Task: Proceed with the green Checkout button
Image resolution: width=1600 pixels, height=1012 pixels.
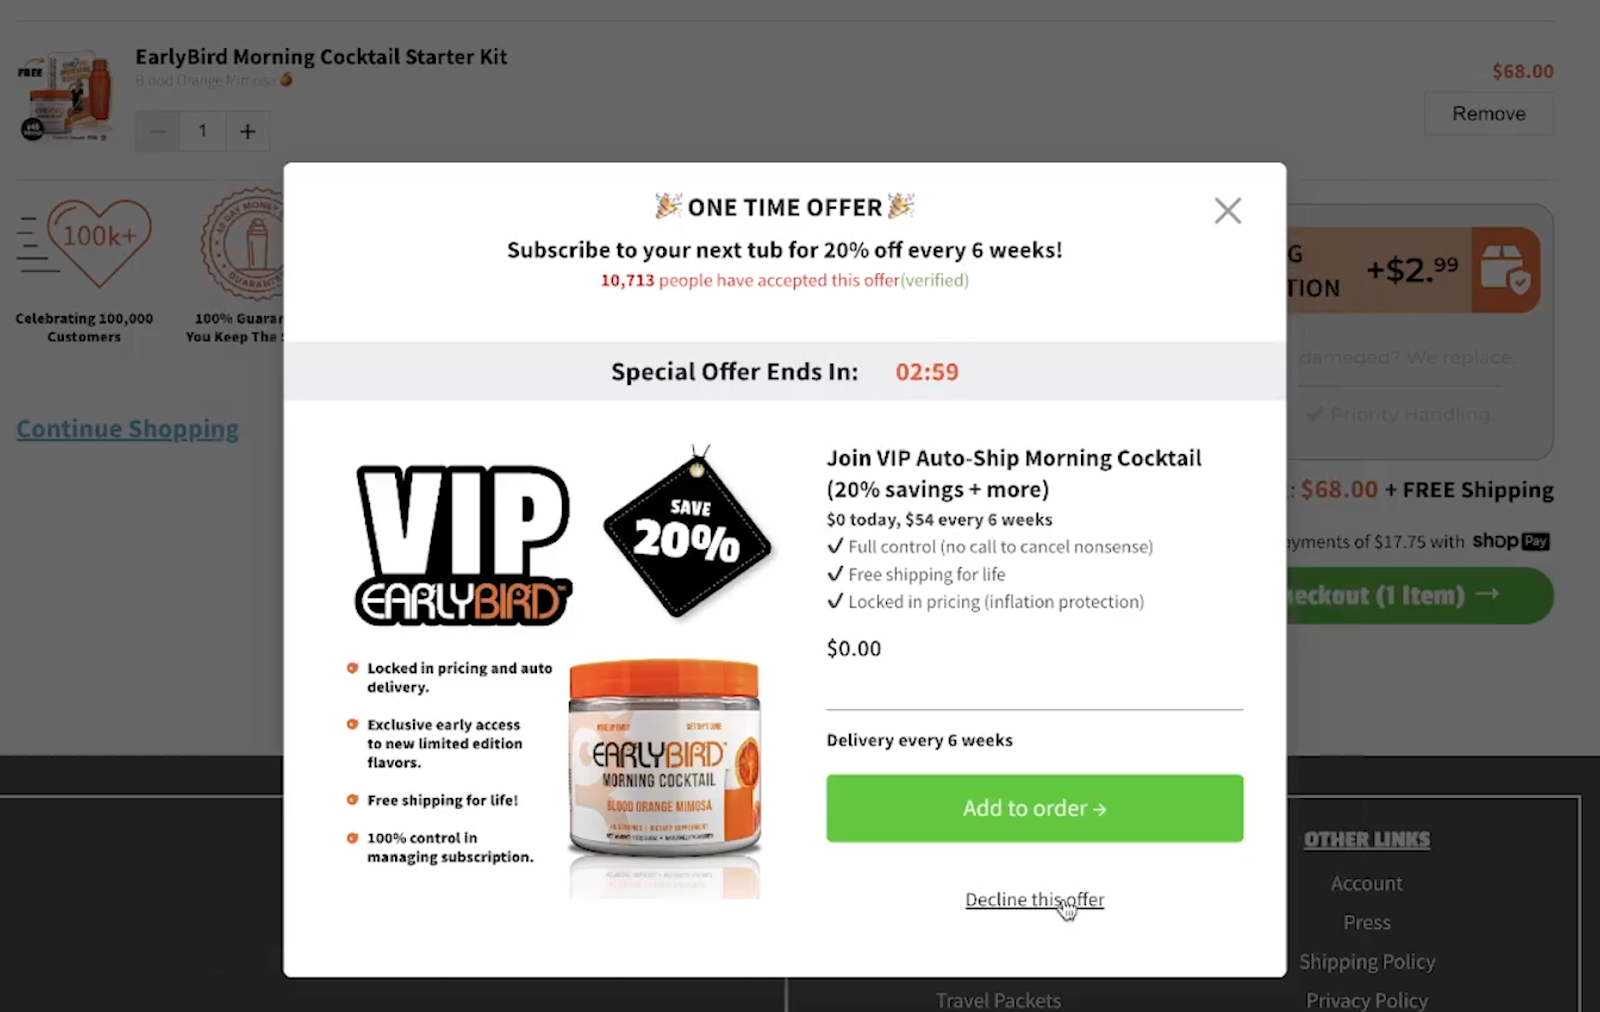Action: 1420,596
